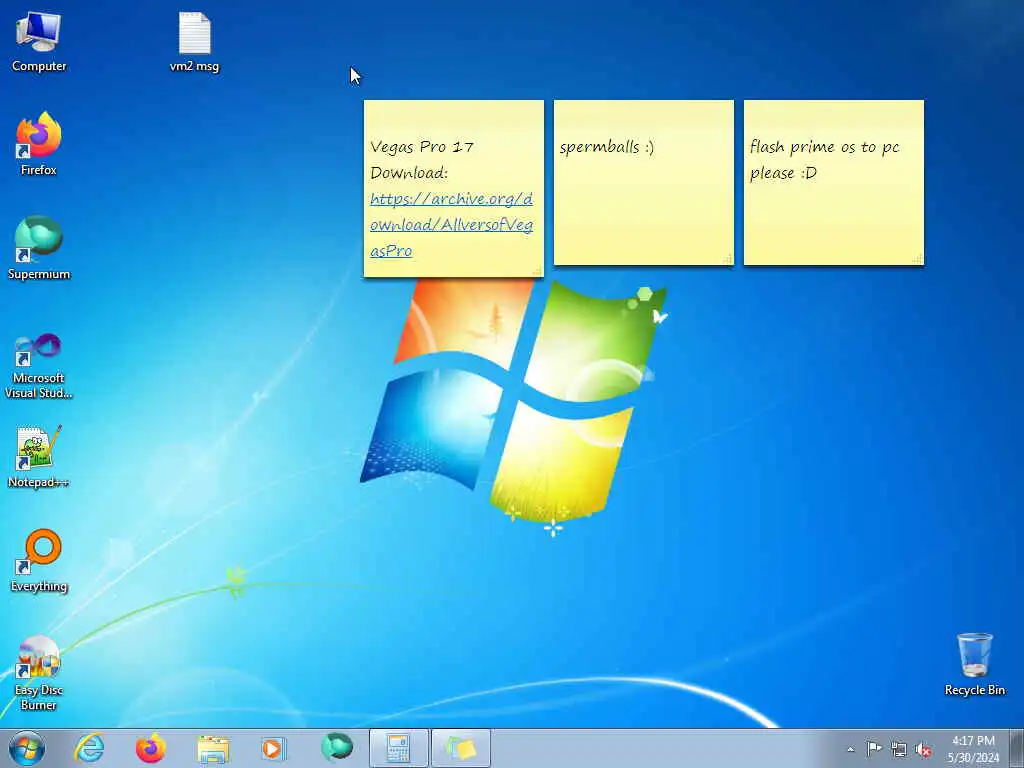Viewport: 1024px width, 768px height.
Task: Open the Action Center flag icon
Action: tap(874, 748)
